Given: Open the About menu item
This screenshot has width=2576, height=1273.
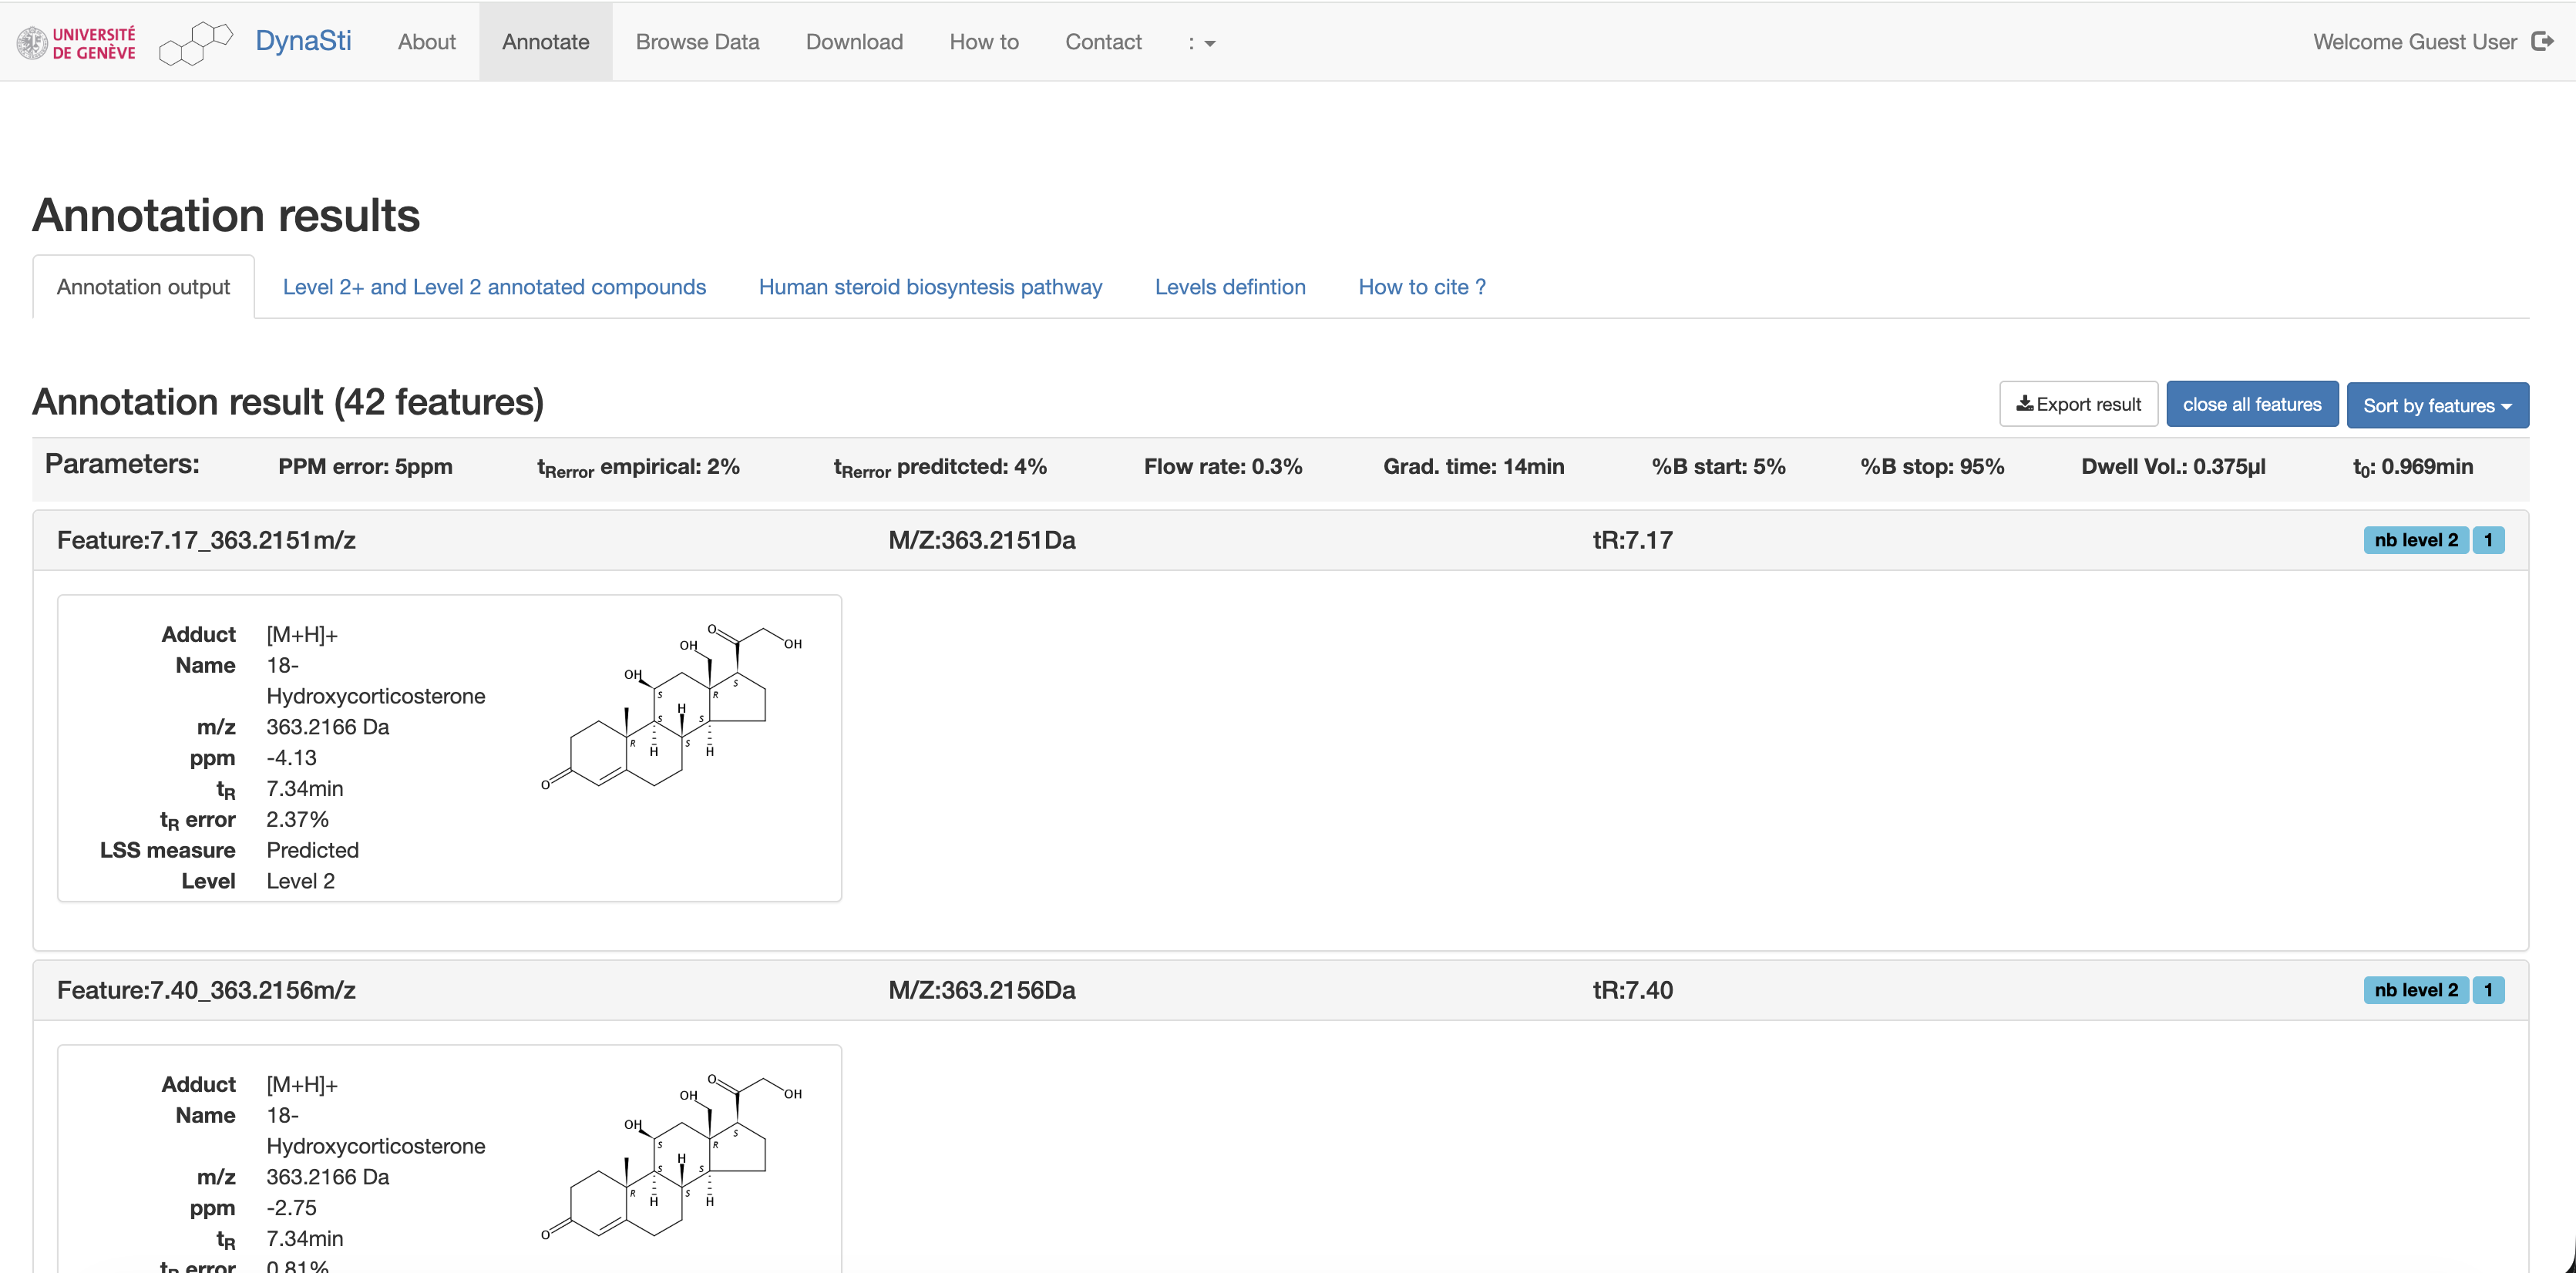Looking at the screenshot, I should click(x=427, y=42).
